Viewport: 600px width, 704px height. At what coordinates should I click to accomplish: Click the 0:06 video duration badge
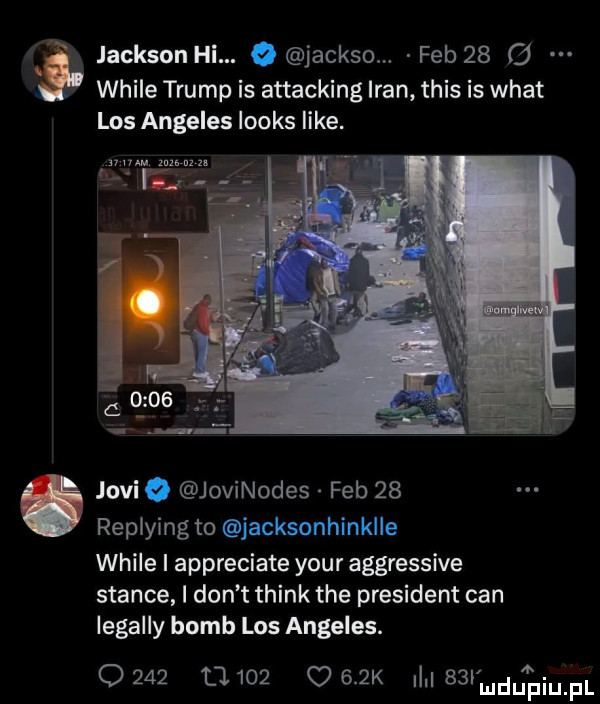[155, 399]
